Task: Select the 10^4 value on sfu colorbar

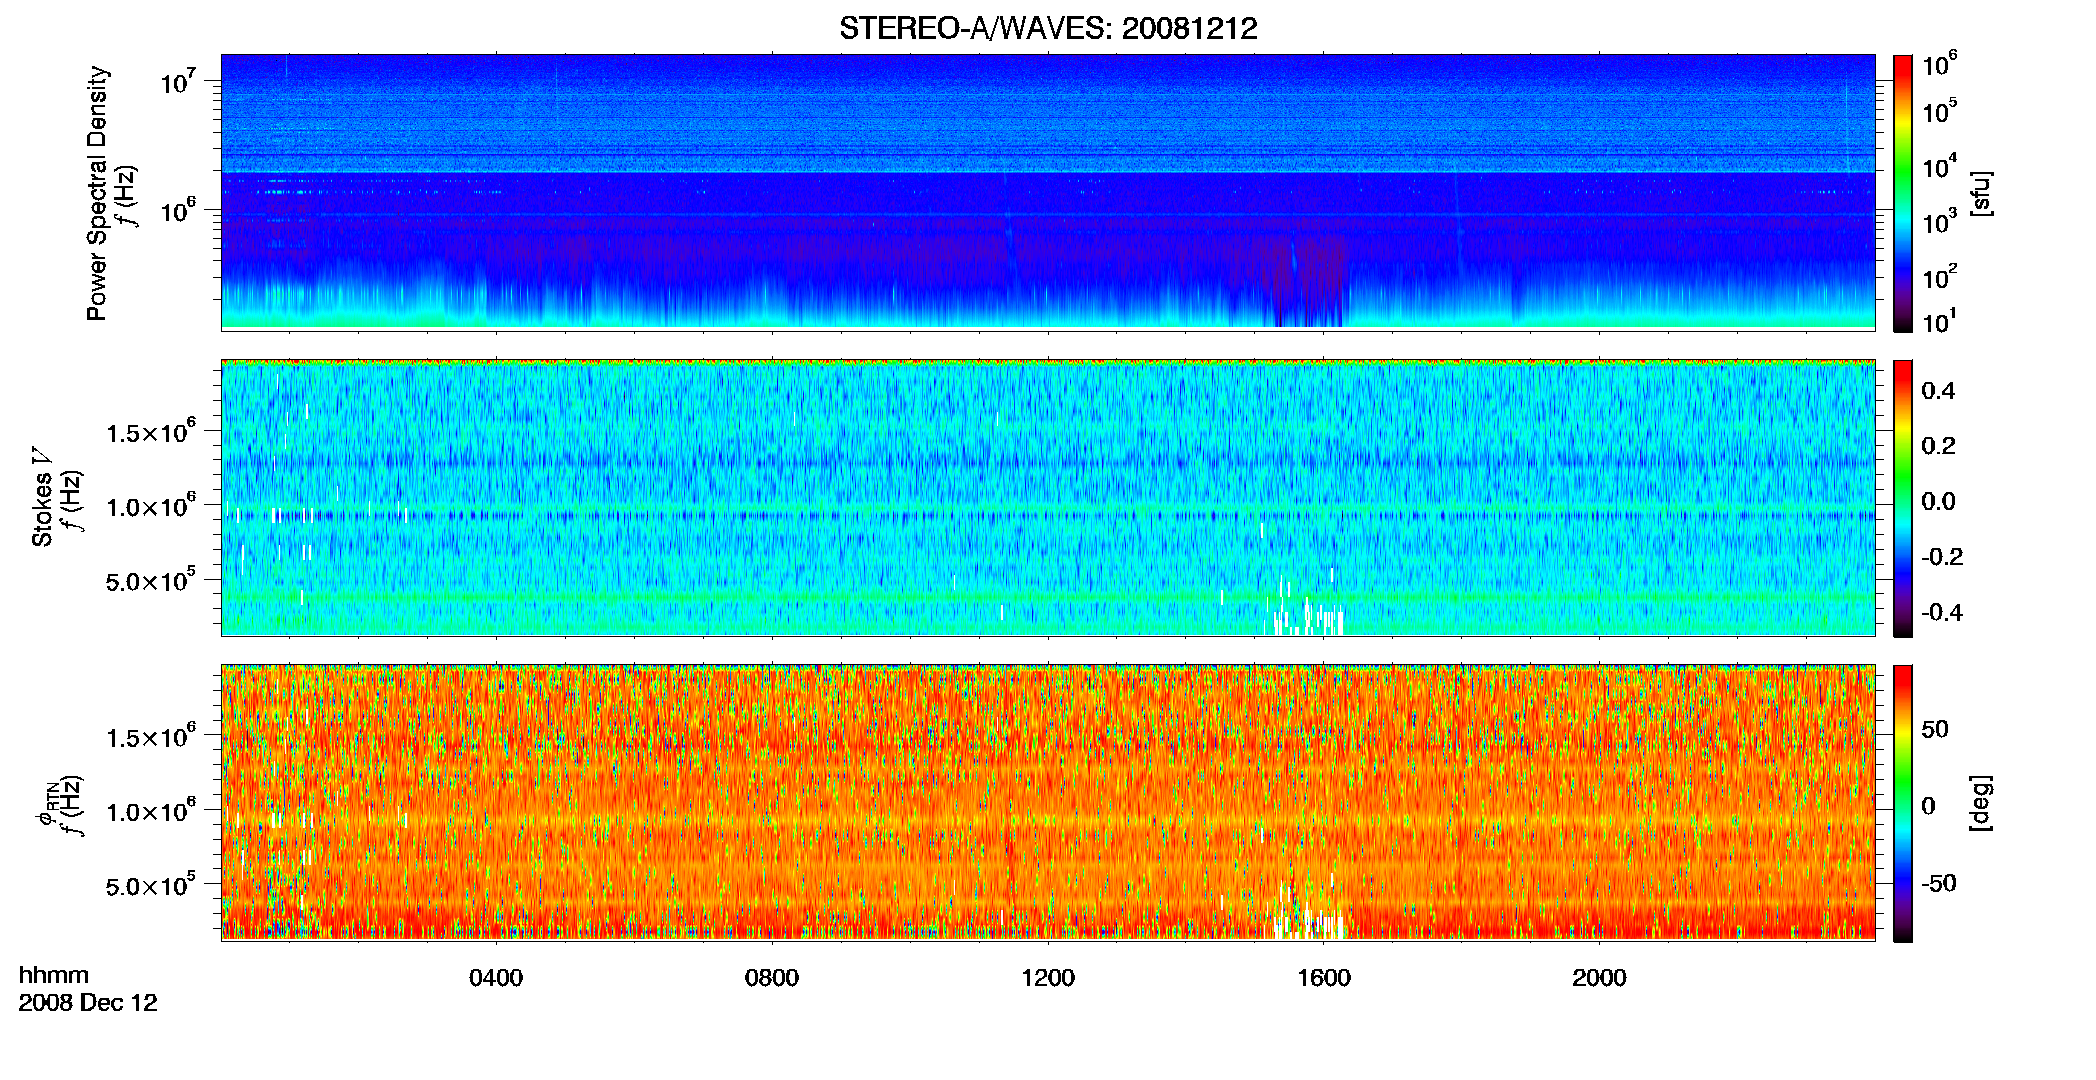Action: (x=1940, y=166)
